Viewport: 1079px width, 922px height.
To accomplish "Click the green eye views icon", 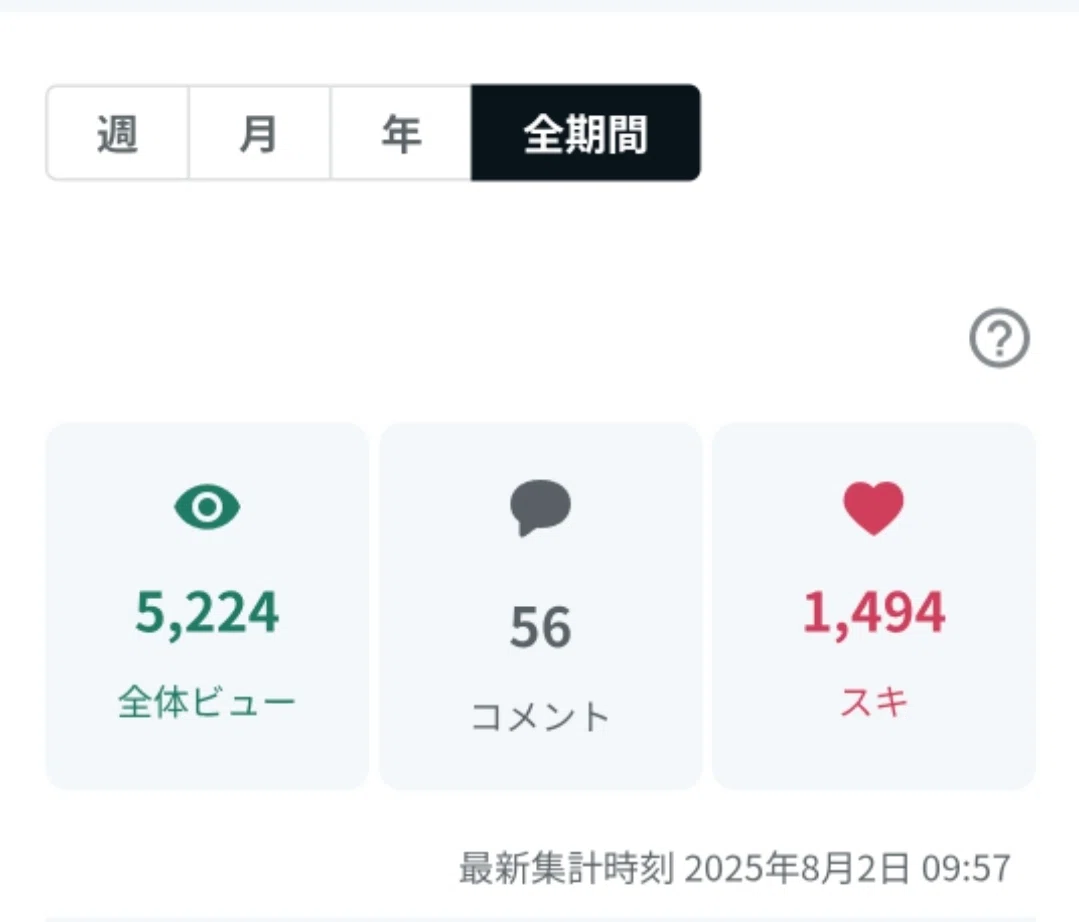I will [207, 507].
